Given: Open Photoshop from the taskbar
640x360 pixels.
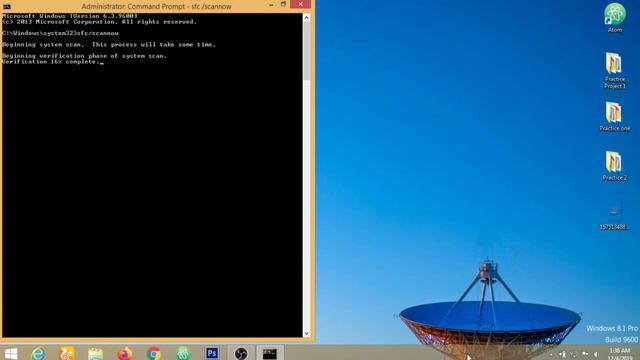Looking at the screenshot, I should click(x=212, y=353).
